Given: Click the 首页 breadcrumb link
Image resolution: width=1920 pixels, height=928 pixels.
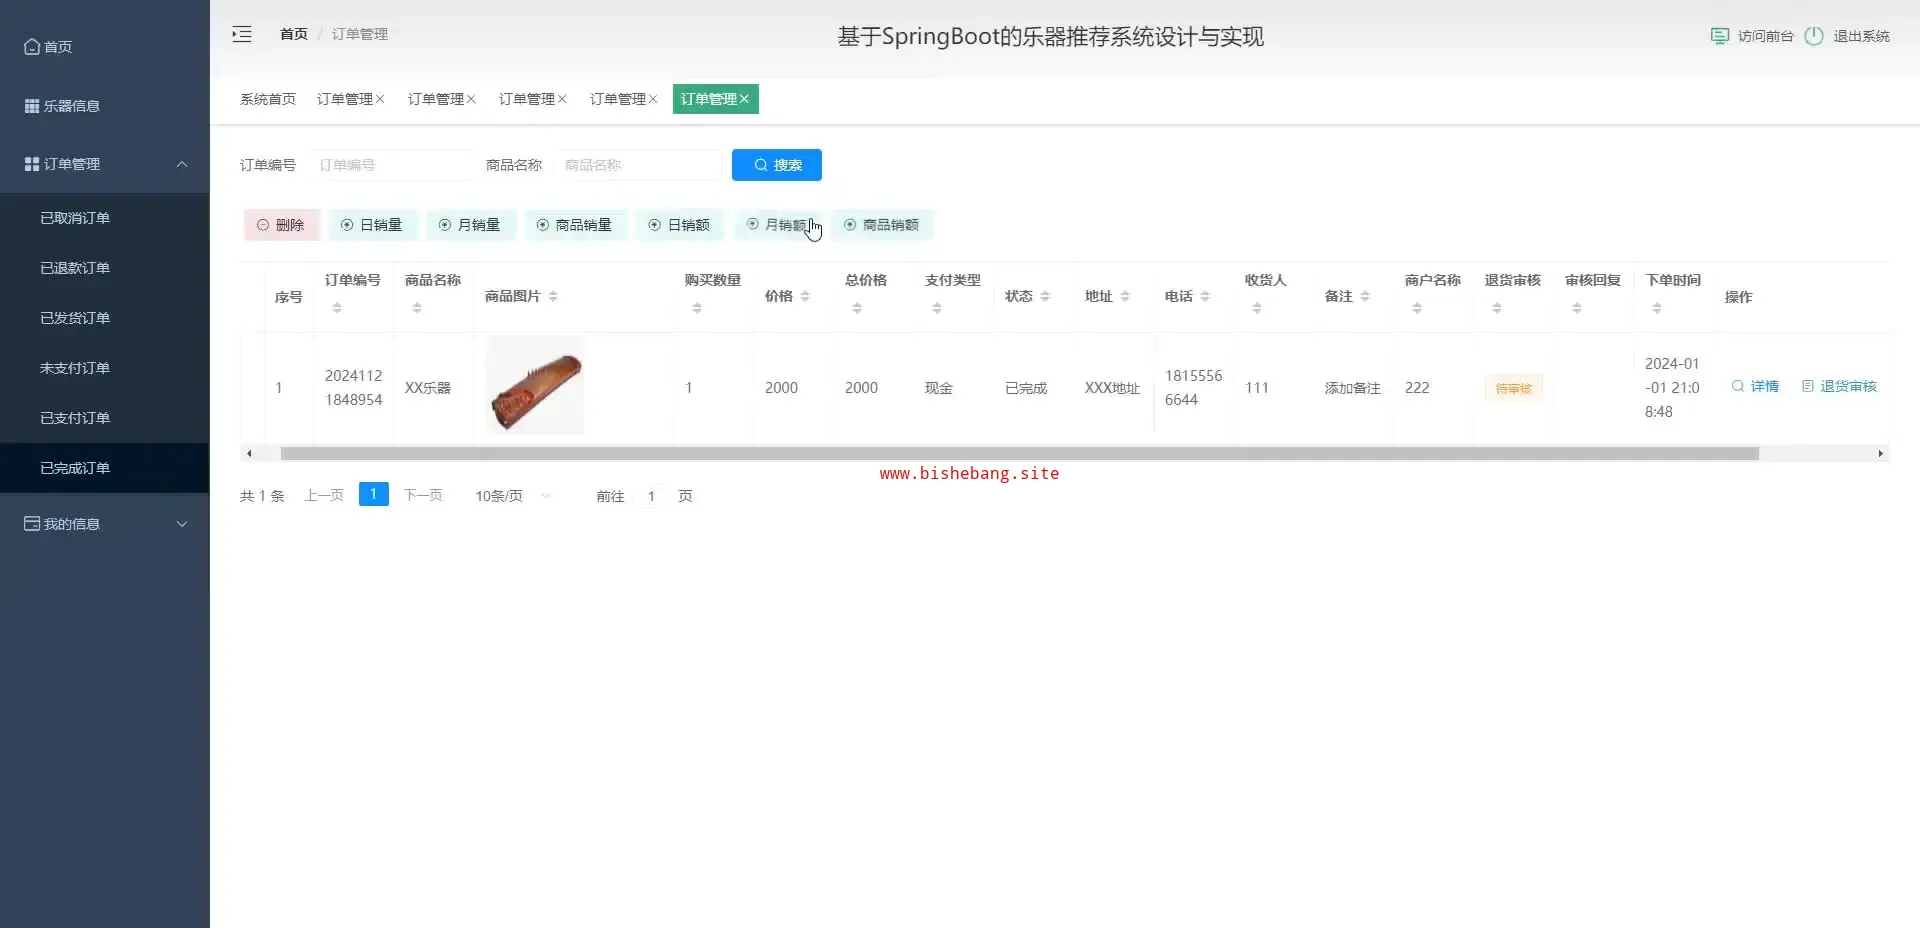Looking at the screenshot, I should (x=294, y=34).
